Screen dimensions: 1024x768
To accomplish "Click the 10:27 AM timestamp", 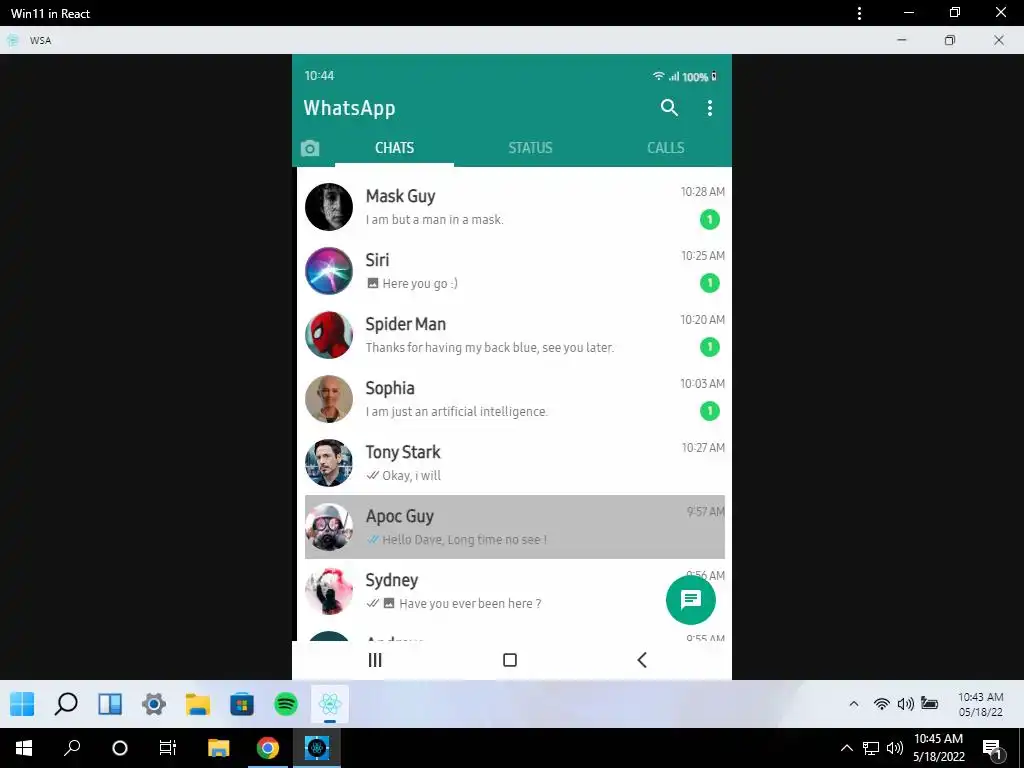I will click(x=703, y=447).
